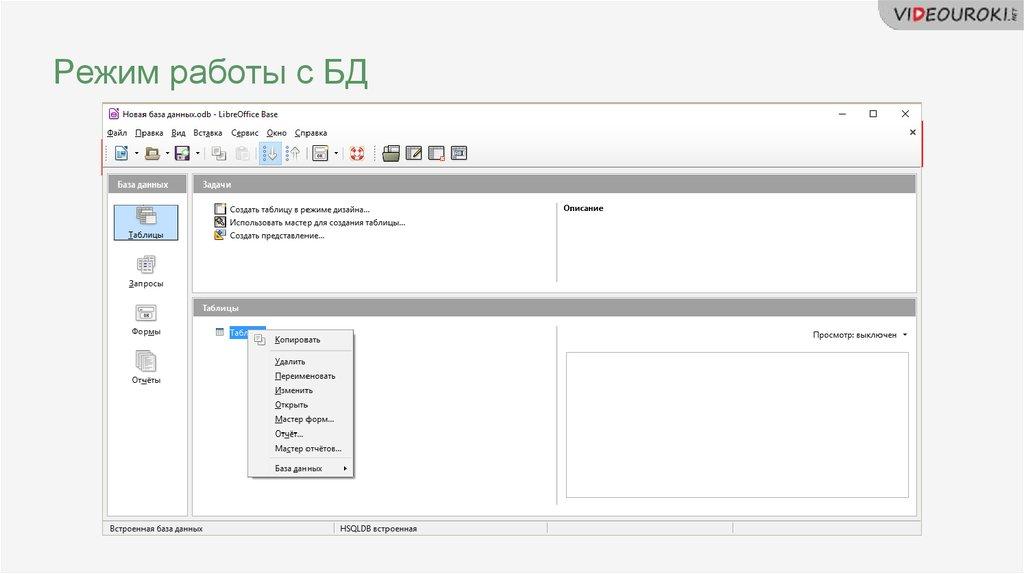Expand the Просмотр: выключен preview dropdown
The height and width of the screenshot is (574, 1024).
pos(860,335)
